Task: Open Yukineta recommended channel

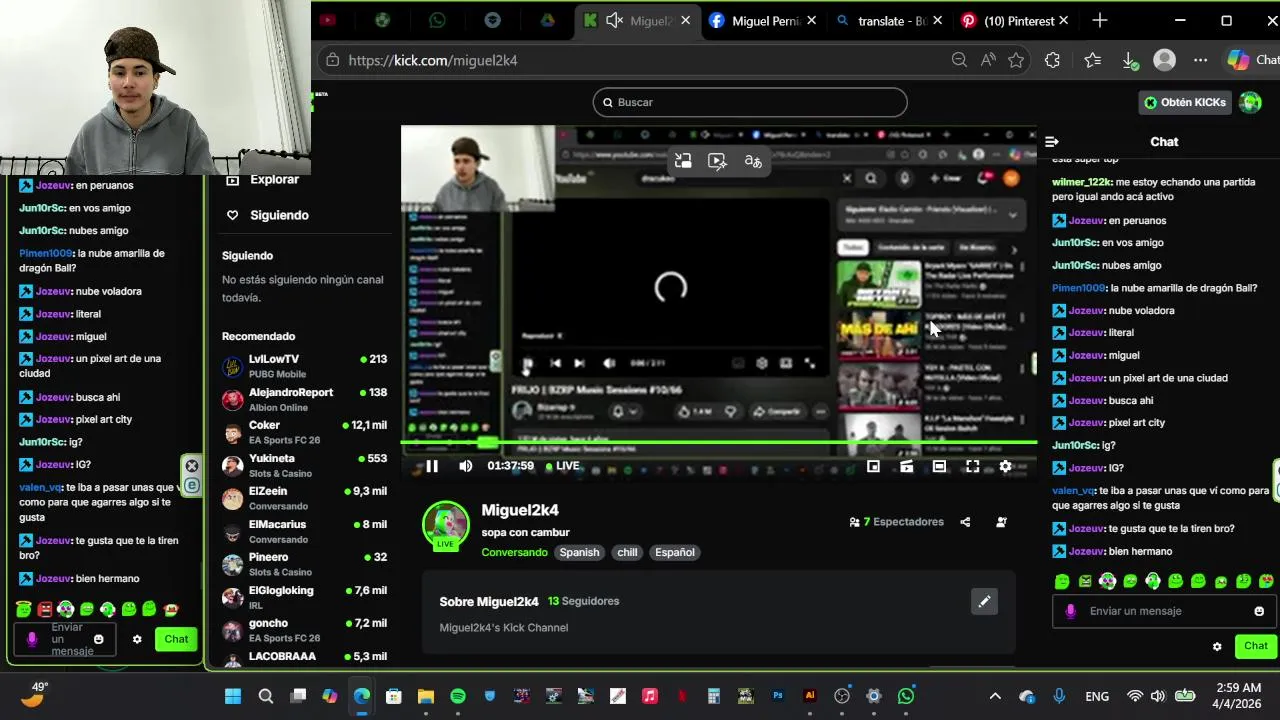Action: [304, 465]
